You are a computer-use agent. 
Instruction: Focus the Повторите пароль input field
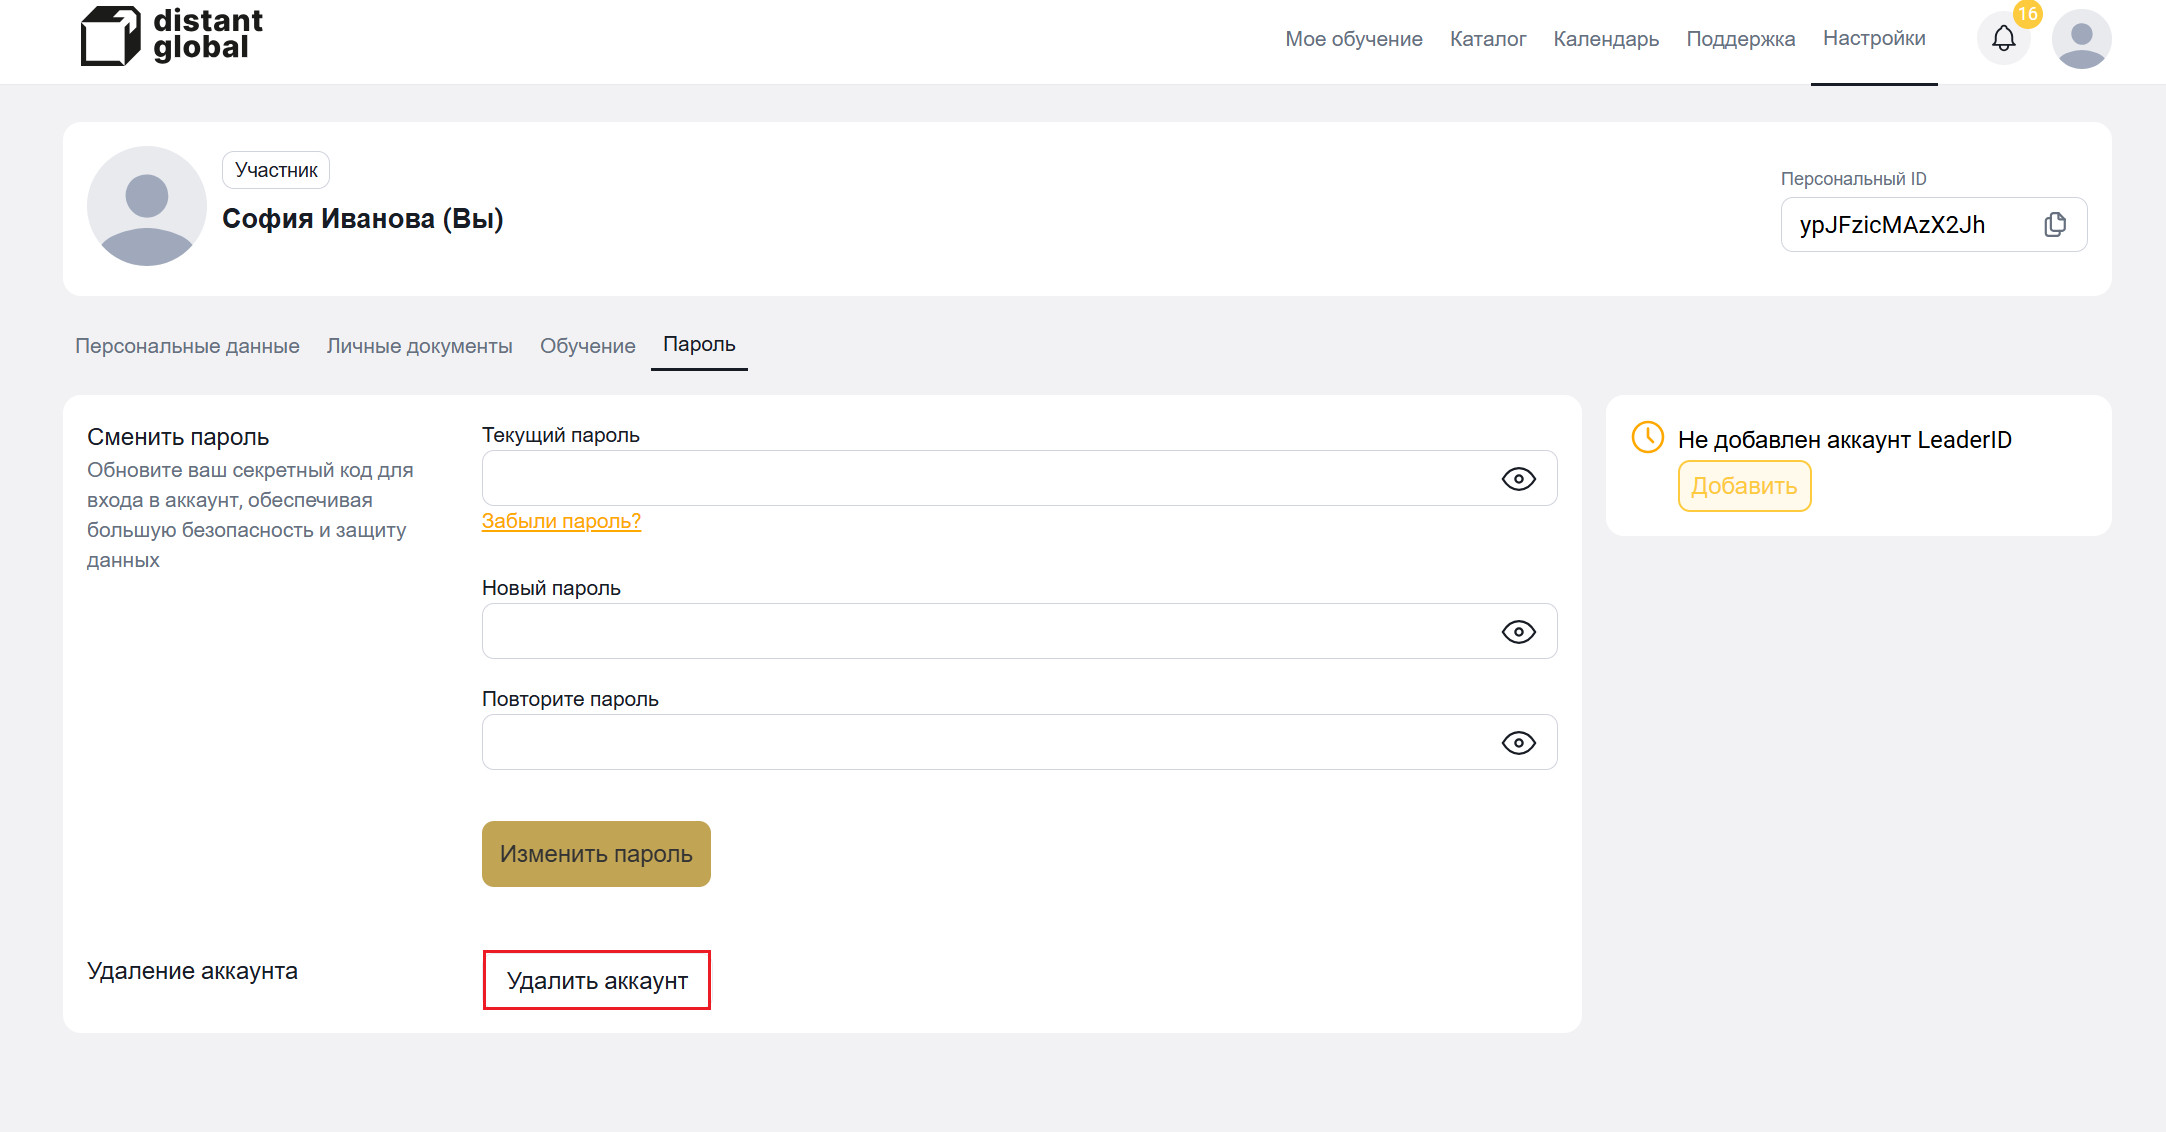pos(1019,742)
